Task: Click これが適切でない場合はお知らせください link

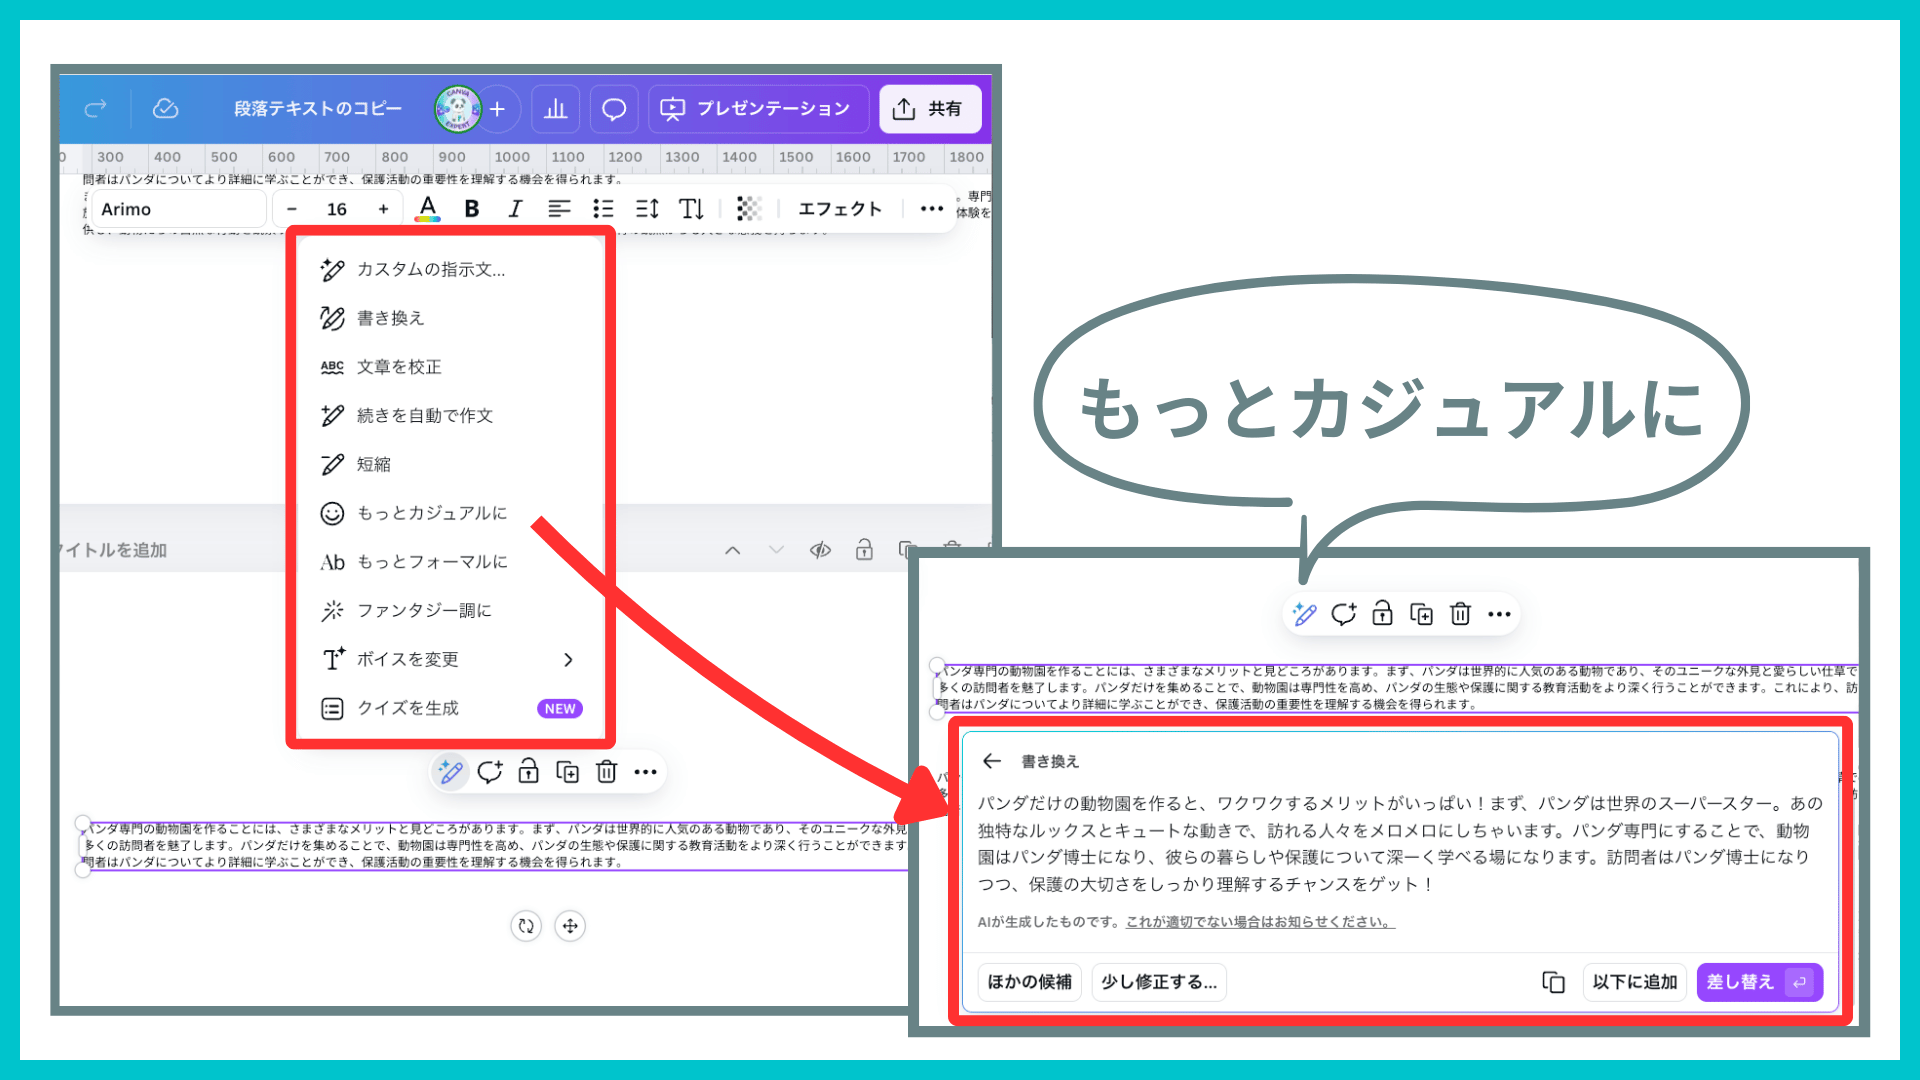Action: (x=1260, y=922)
